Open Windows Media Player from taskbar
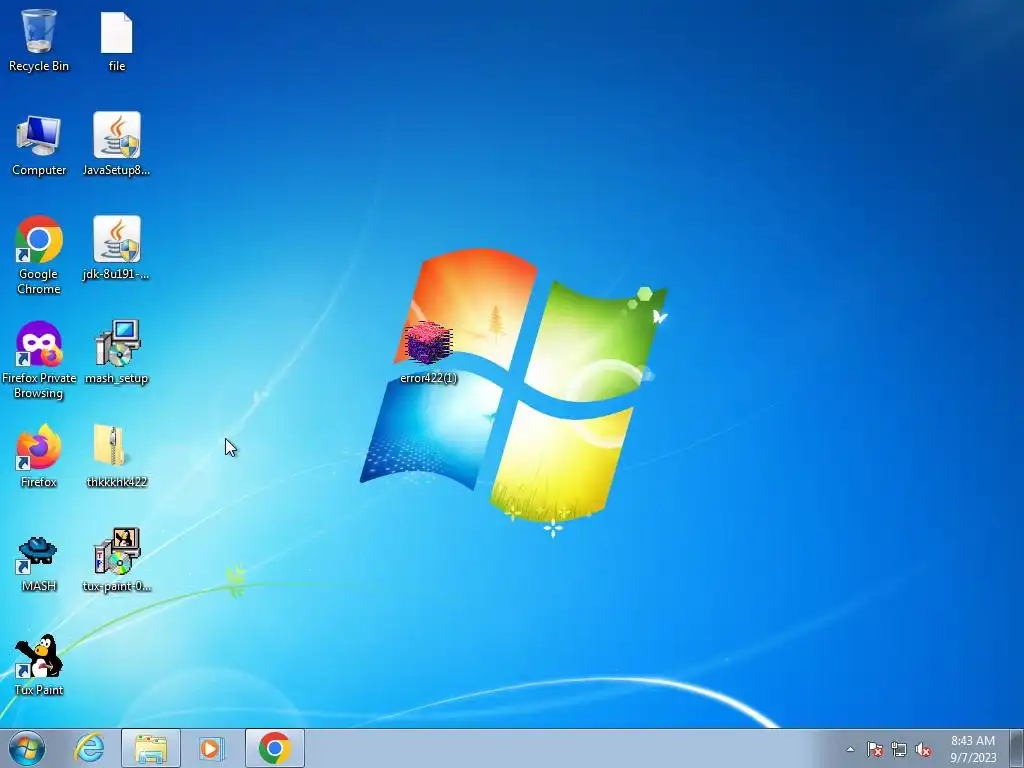1024x768 pixels. coord(212,748)
